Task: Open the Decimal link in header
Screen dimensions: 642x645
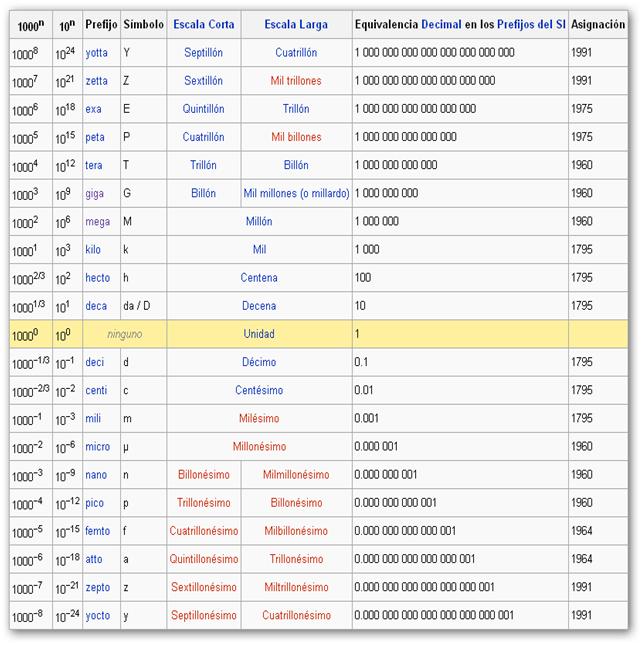Action: click(x=441, y=25)
